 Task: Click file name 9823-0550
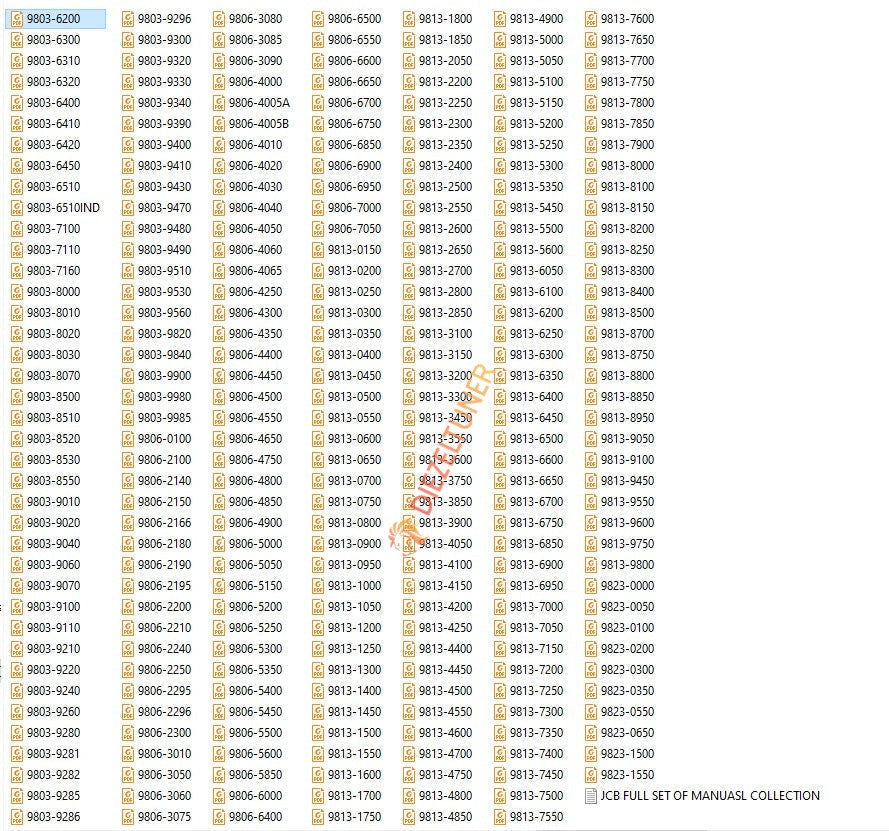627,712
